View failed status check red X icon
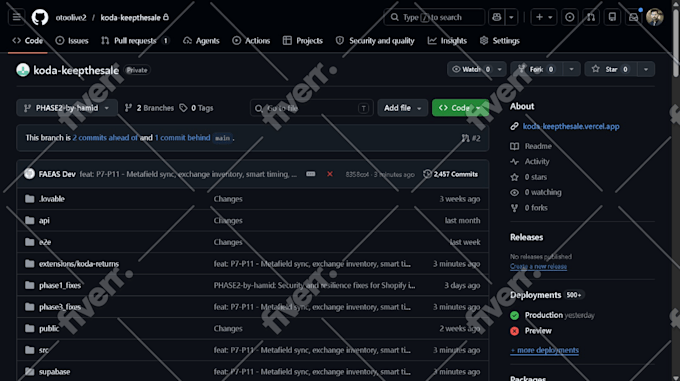Screen dimensions: 680x381 [330, 174]
